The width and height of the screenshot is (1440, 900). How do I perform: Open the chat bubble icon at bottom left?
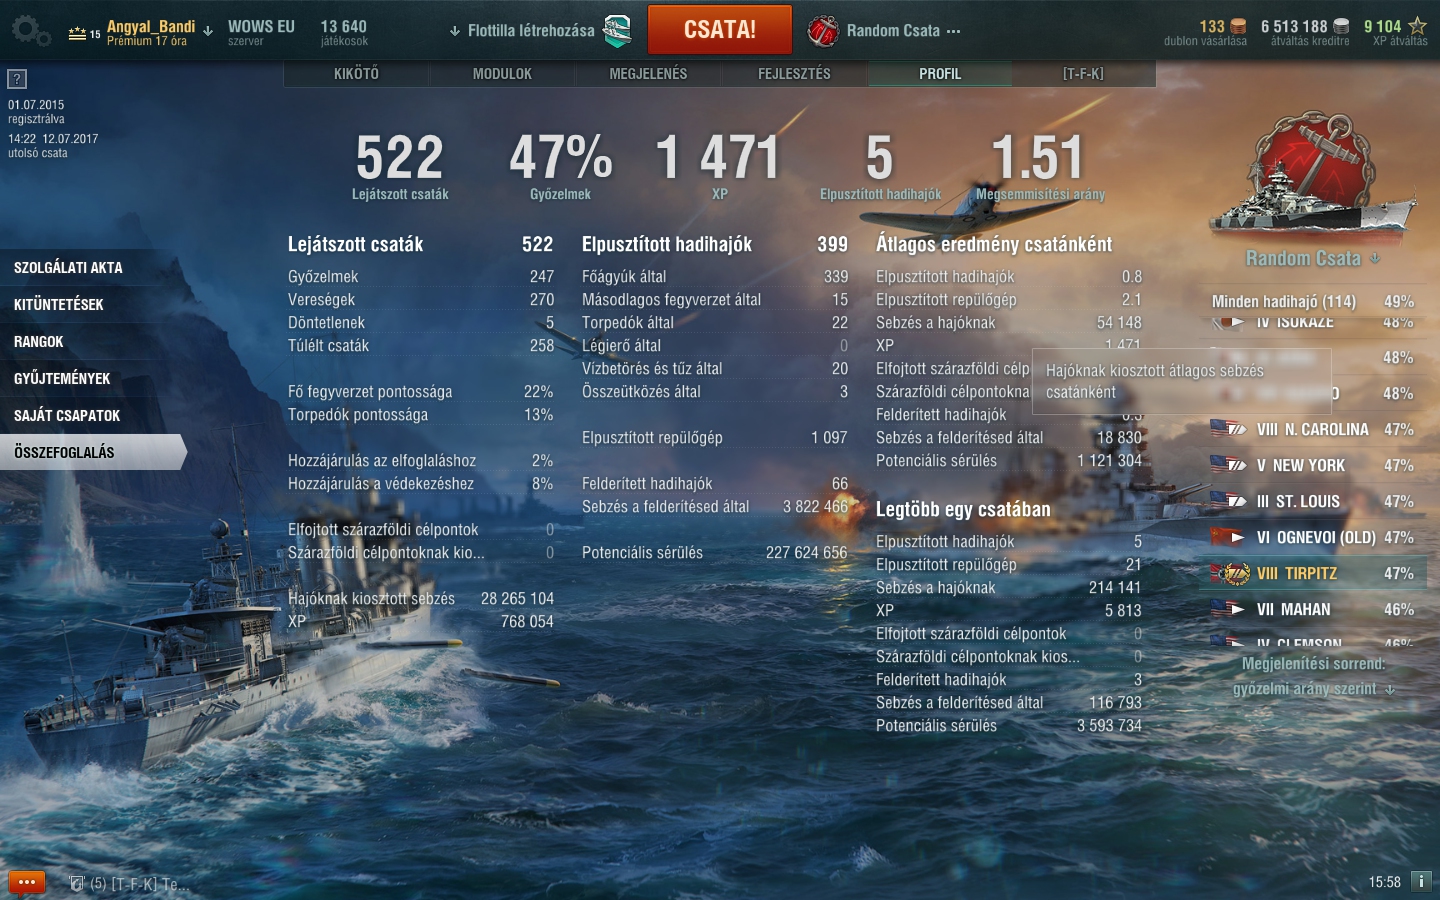point(27,882)
